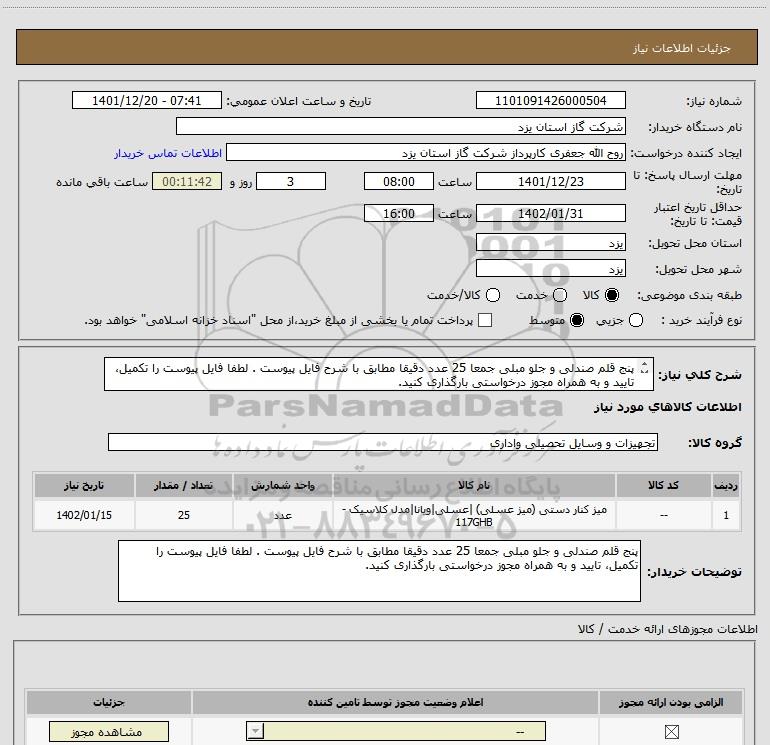Click the اطلاعات مجوزهای ارائه خدمت / کالا heading
Screen dimensions: 770x745
click(667, 629)
